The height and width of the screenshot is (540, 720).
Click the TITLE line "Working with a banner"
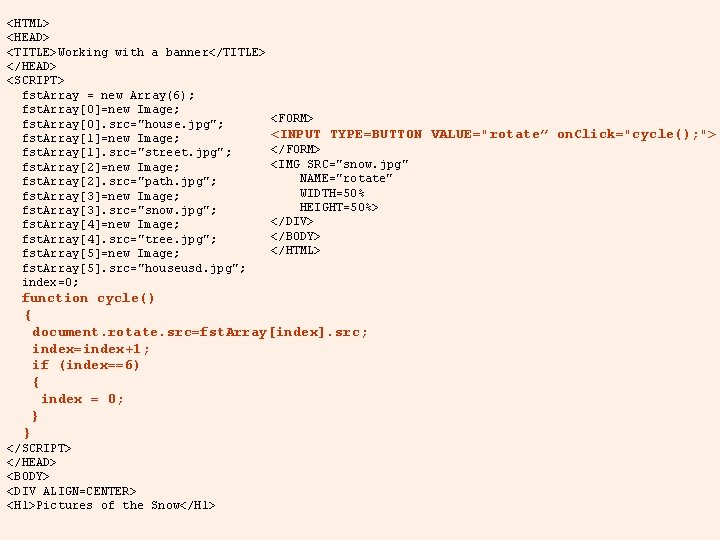click(136, 52)
